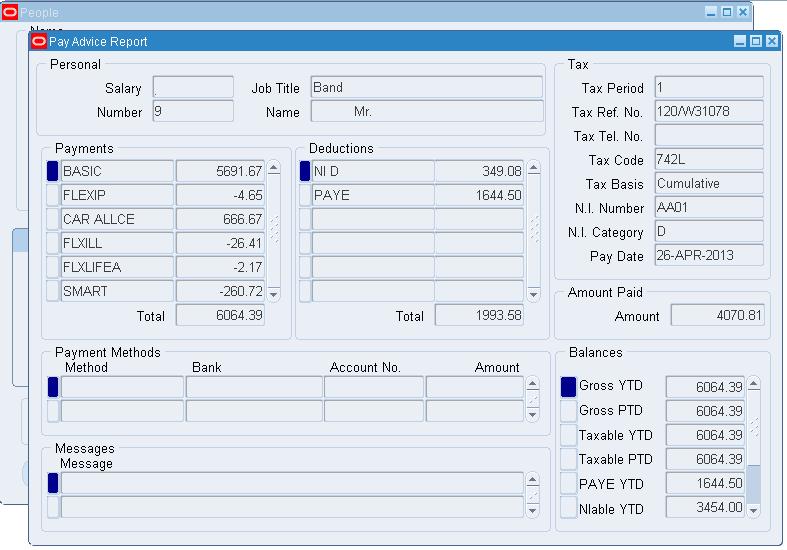Click the first Message text field

tap(292, 483)
